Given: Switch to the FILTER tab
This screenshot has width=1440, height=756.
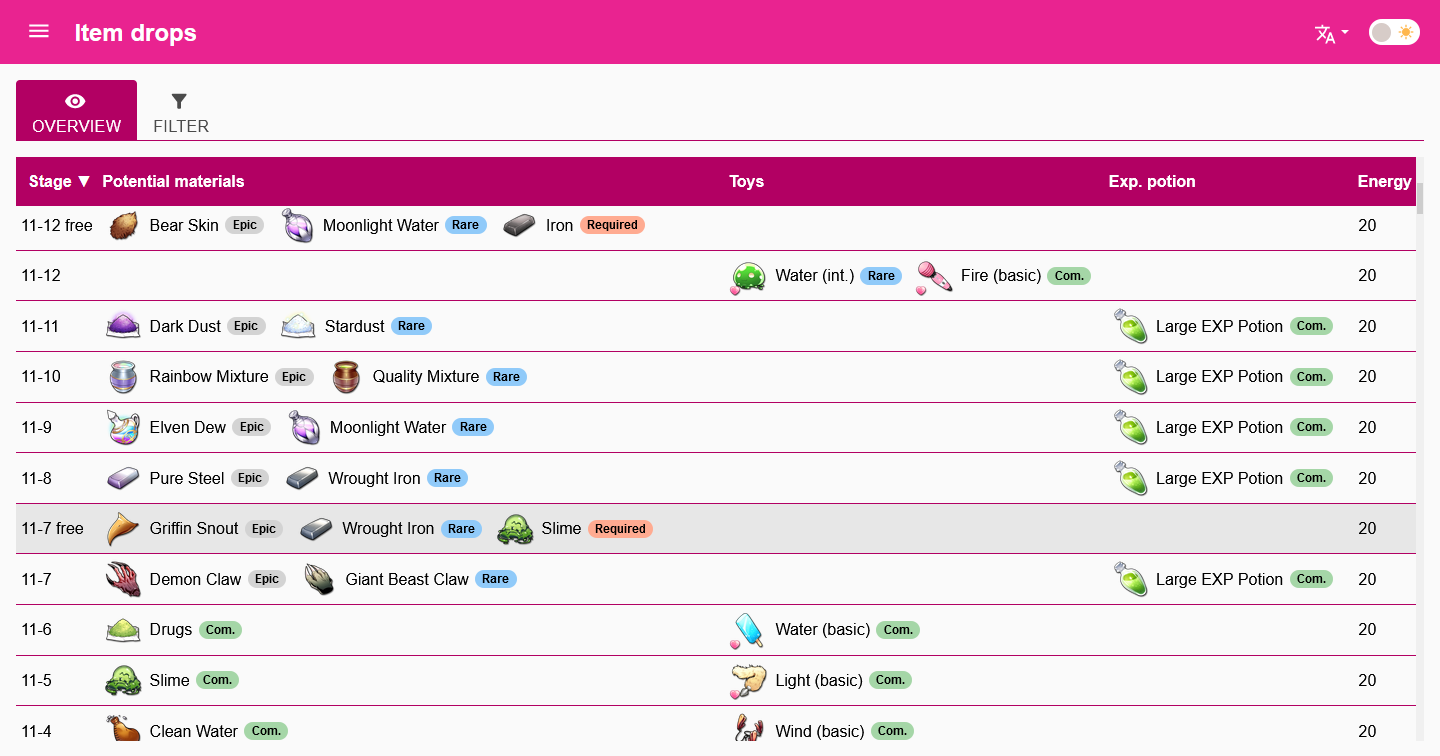Looking at the screenshot, I should tap(180, 110).
